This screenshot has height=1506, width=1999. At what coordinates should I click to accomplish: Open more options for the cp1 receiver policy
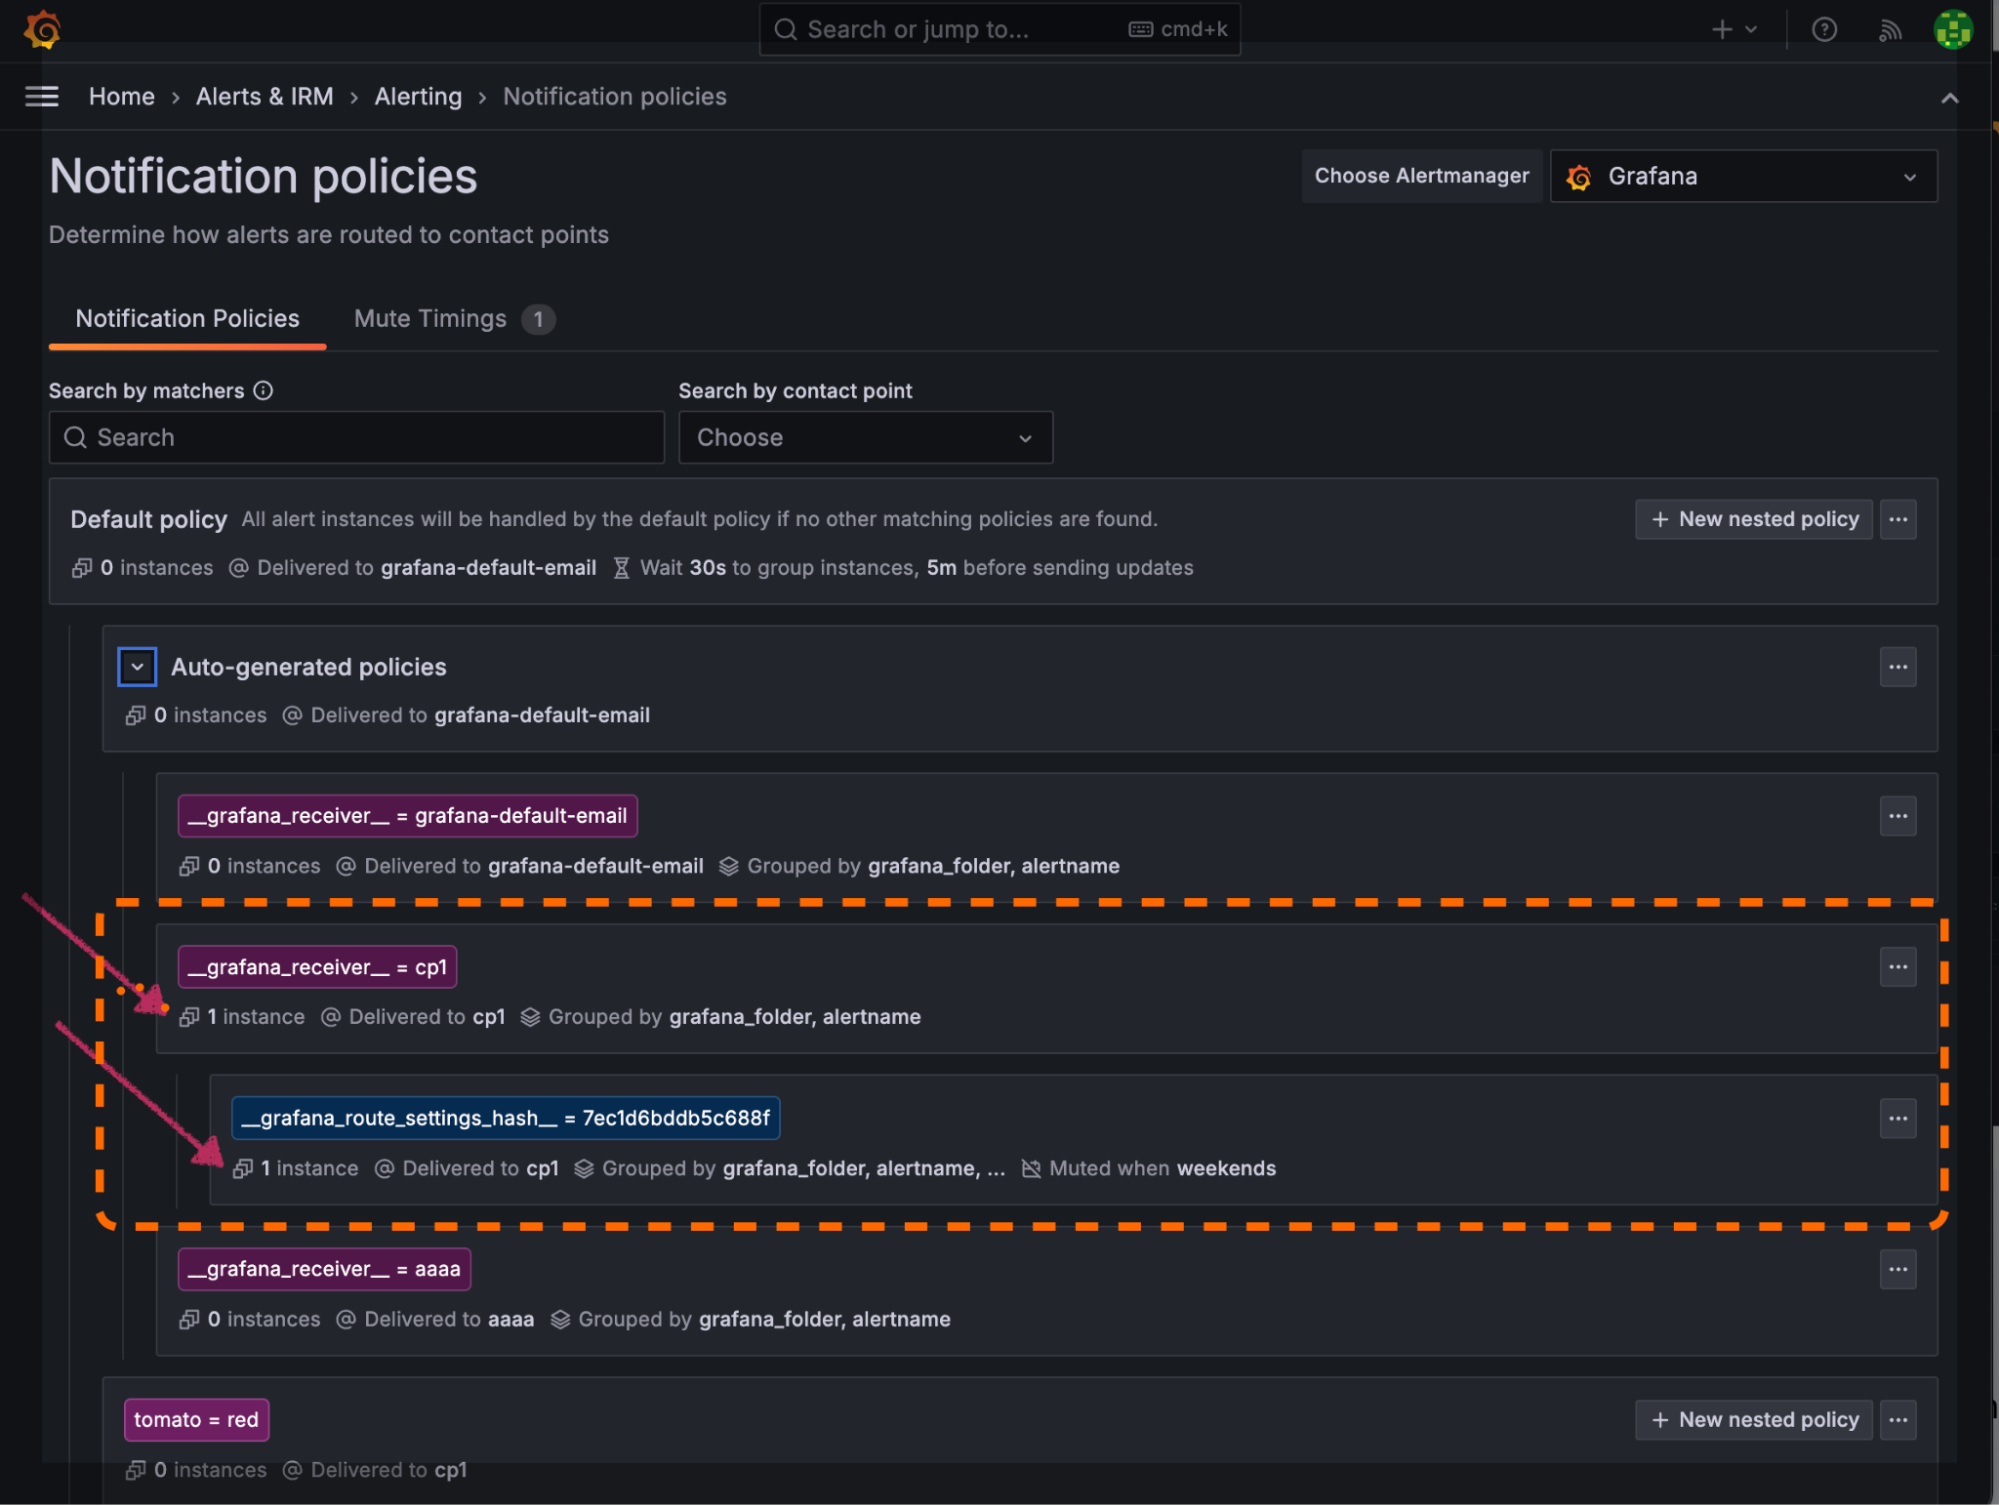click(1898, 966)
